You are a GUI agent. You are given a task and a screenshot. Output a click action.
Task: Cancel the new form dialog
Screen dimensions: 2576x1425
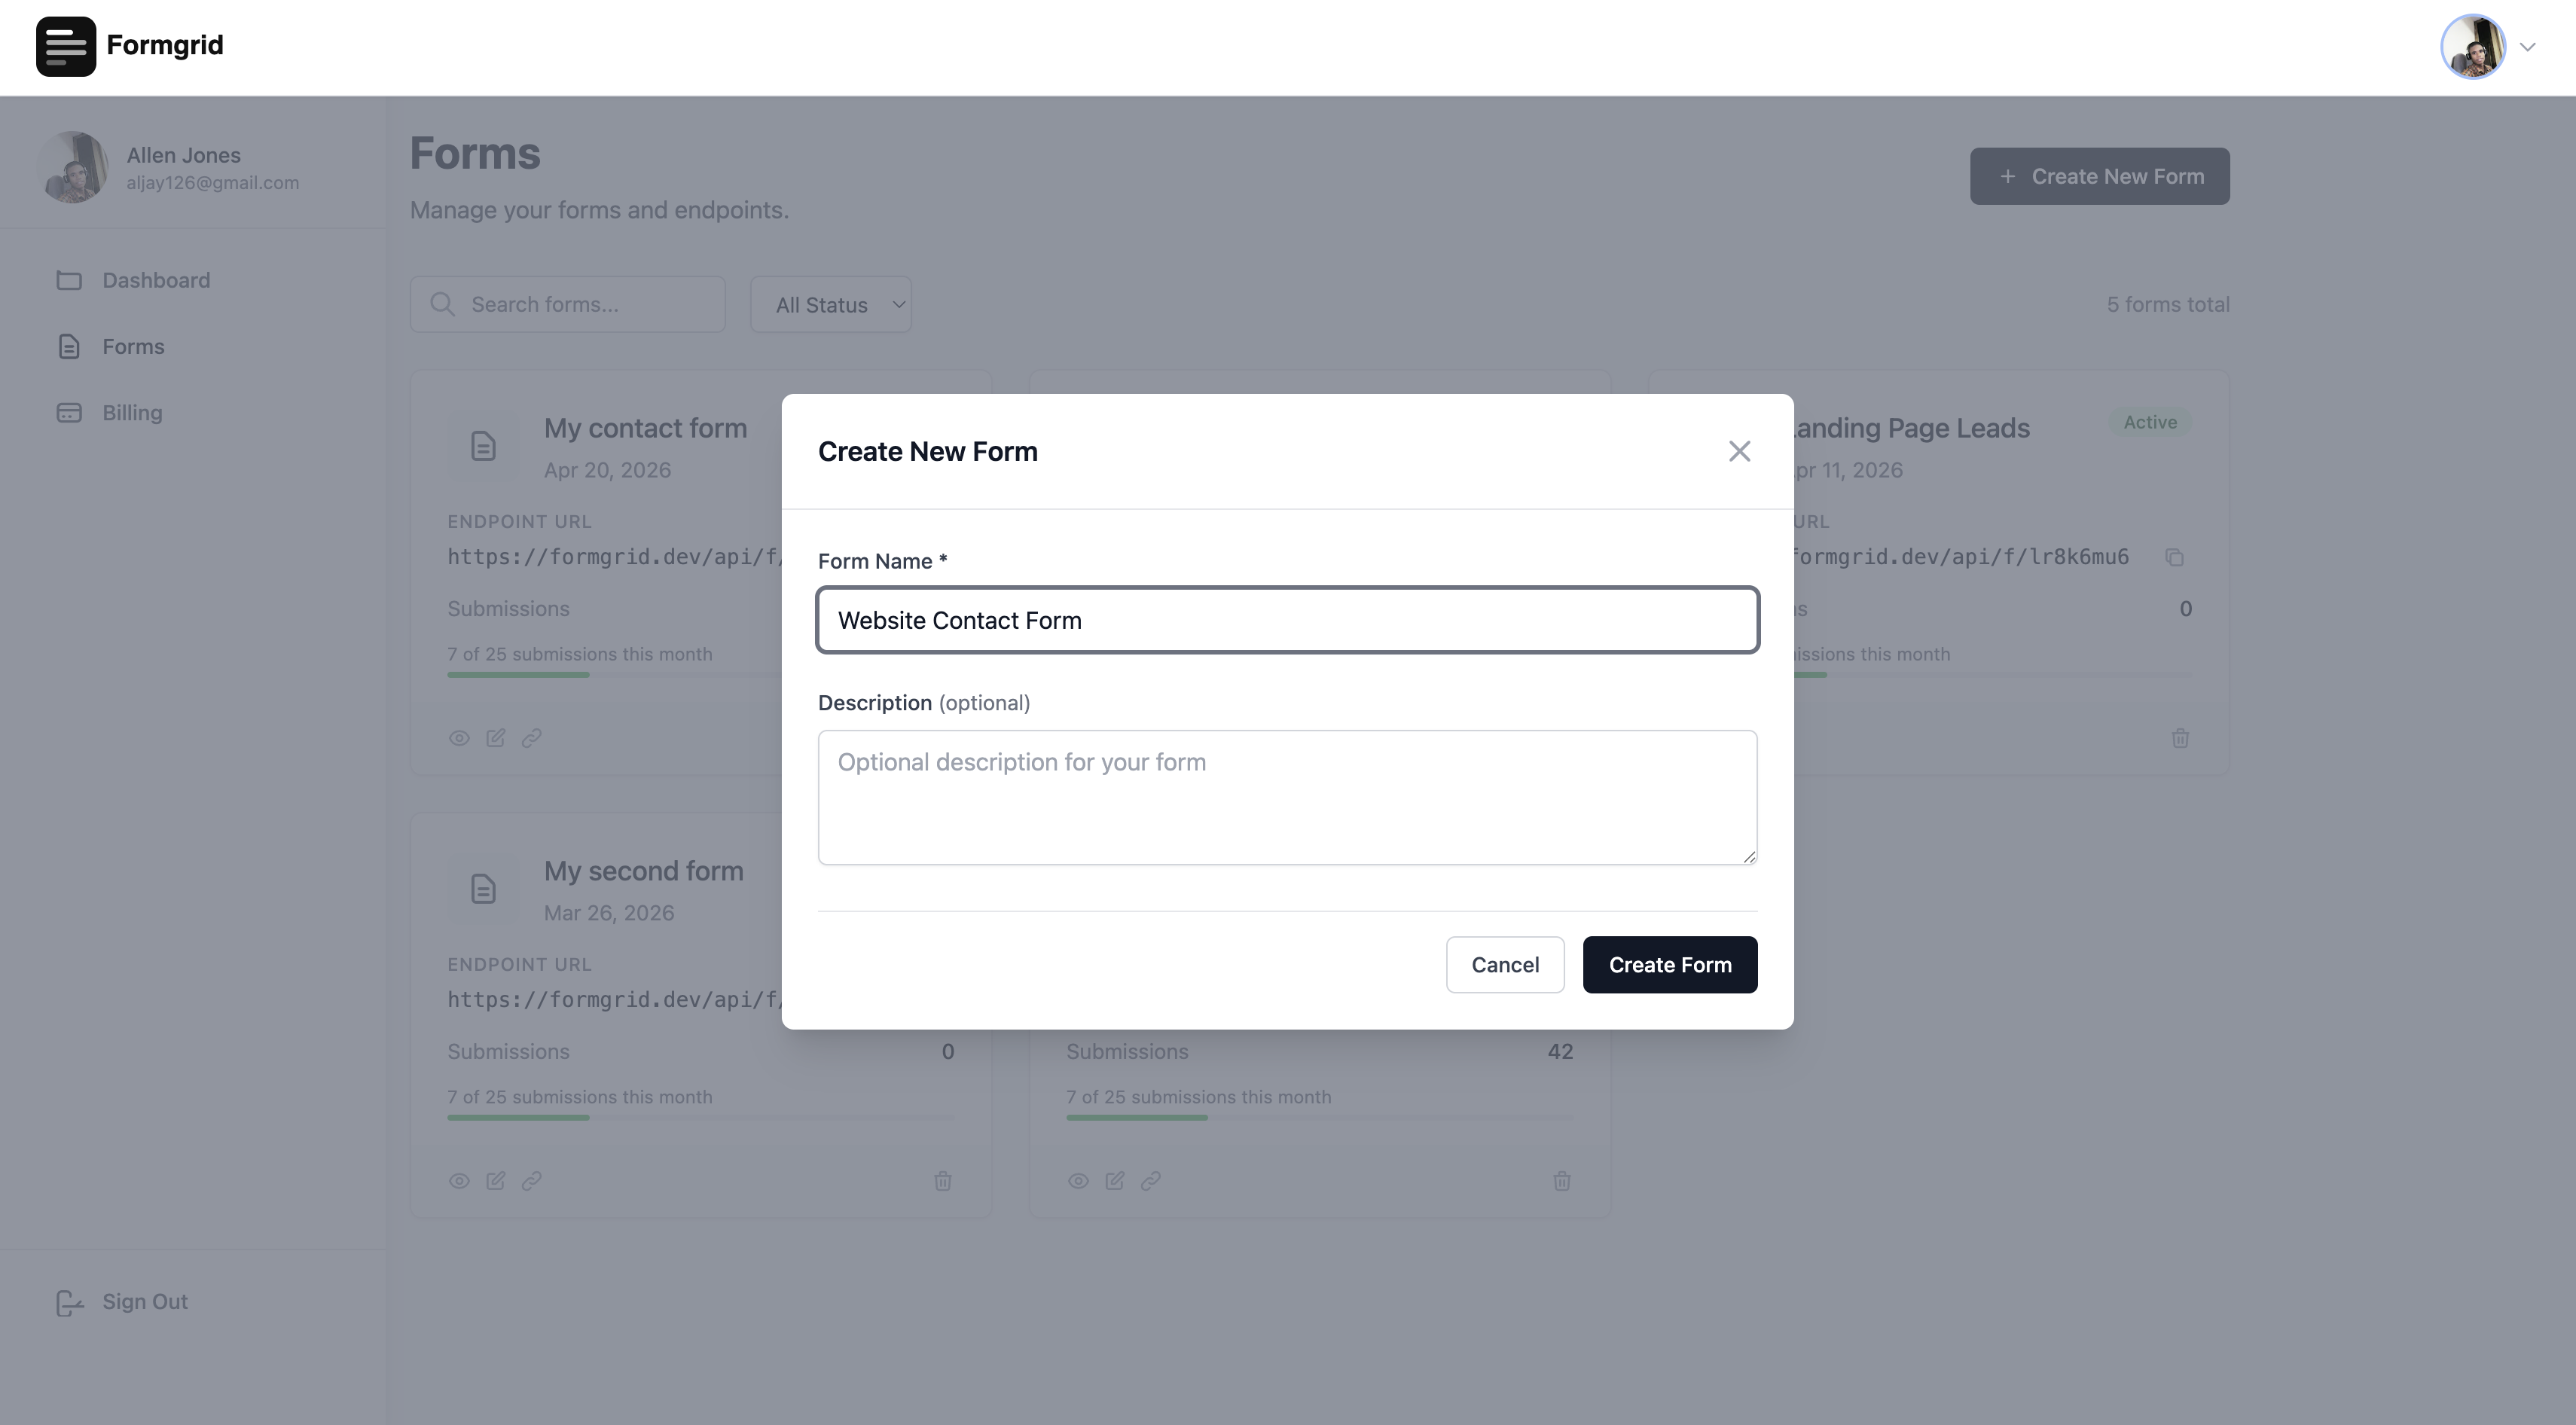1504,964
